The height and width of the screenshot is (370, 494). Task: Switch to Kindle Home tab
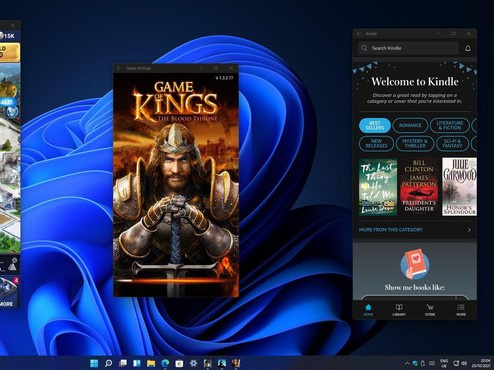(368, 310)
